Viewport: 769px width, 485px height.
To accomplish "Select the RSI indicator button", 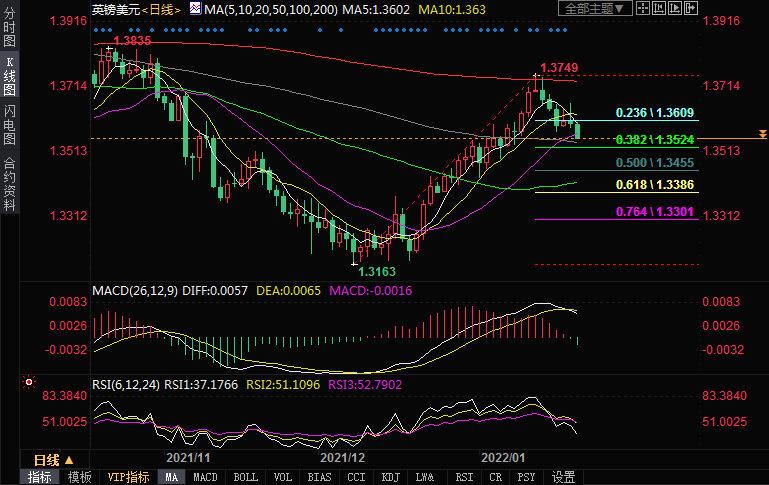I will [x=464, y=477].
